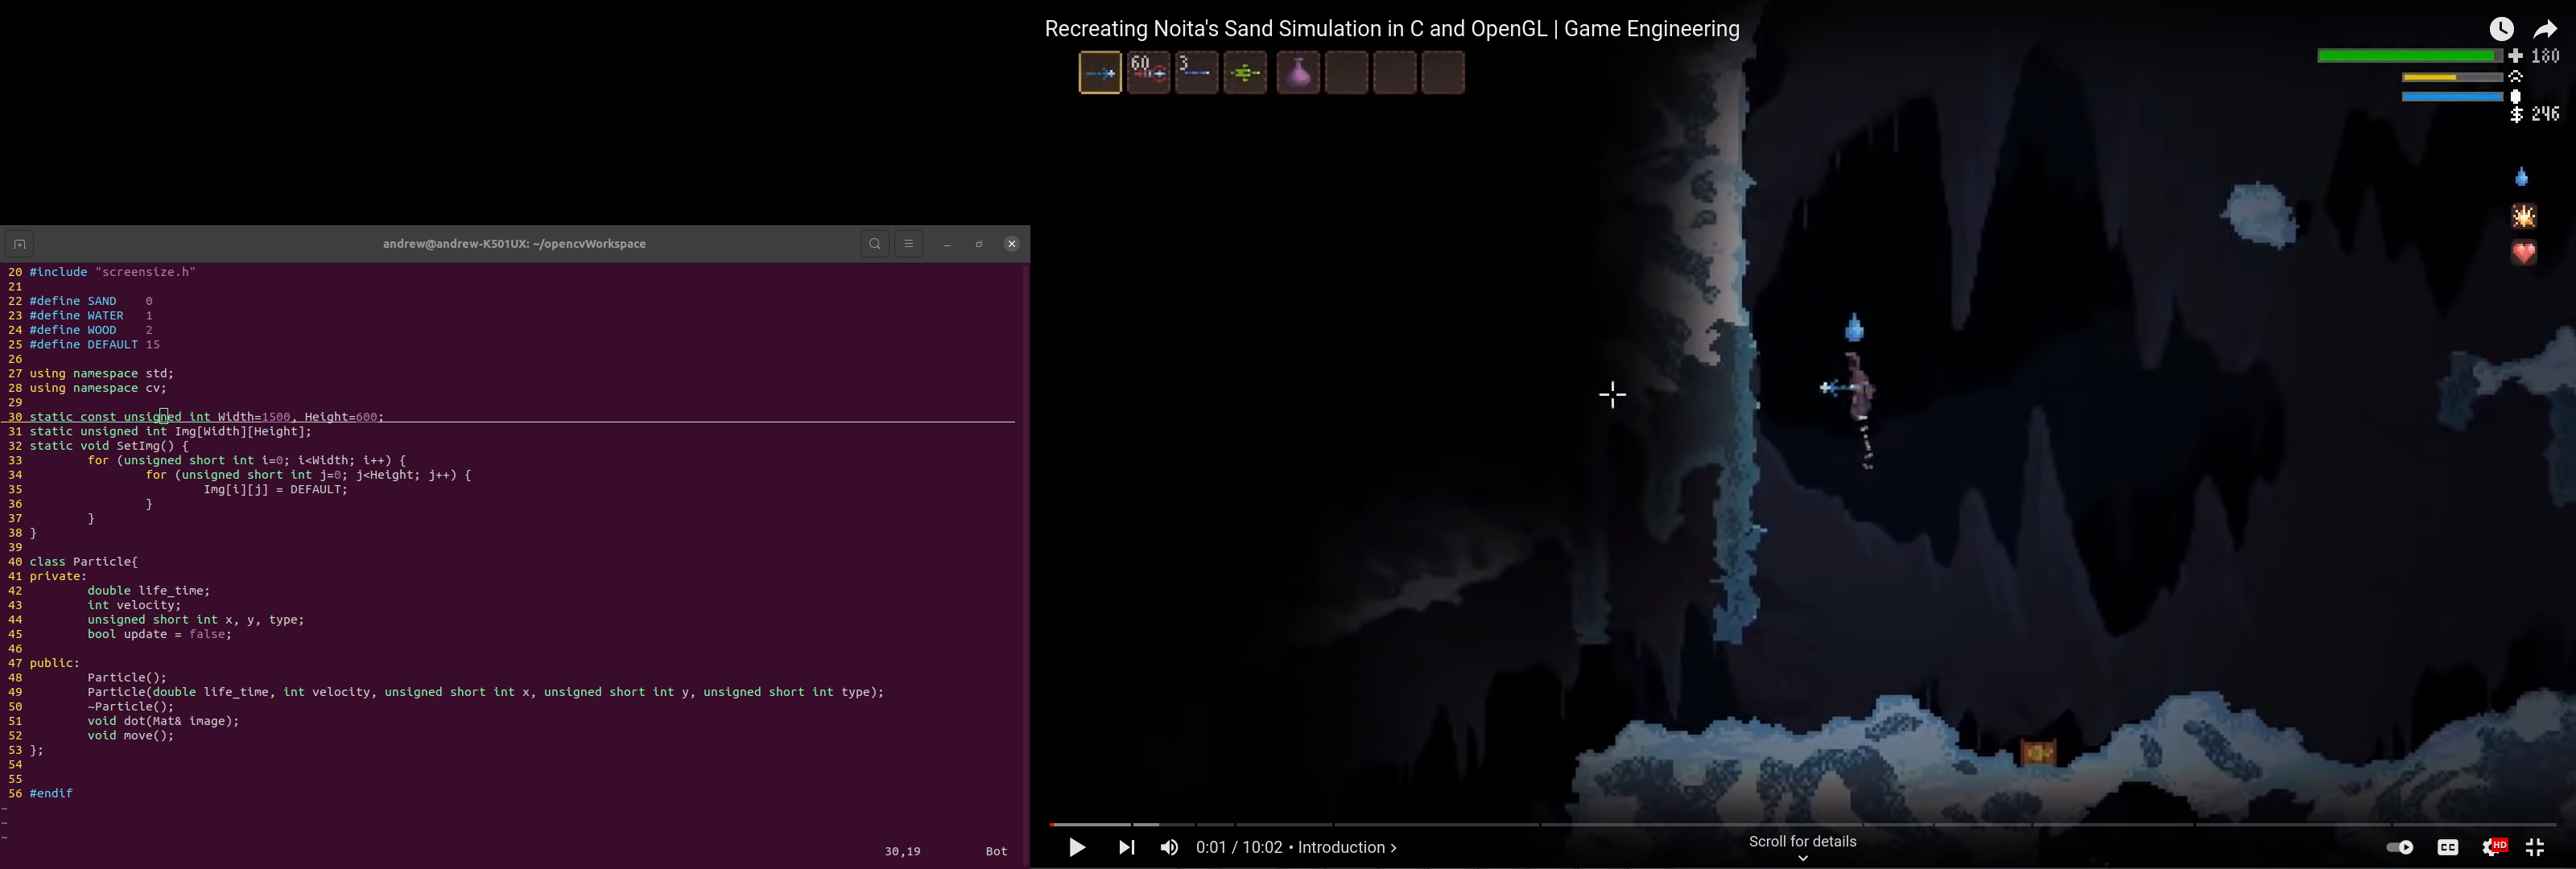Open new terminal tab button
Screen dimensions: 2576x869
(x=20, y=244)
